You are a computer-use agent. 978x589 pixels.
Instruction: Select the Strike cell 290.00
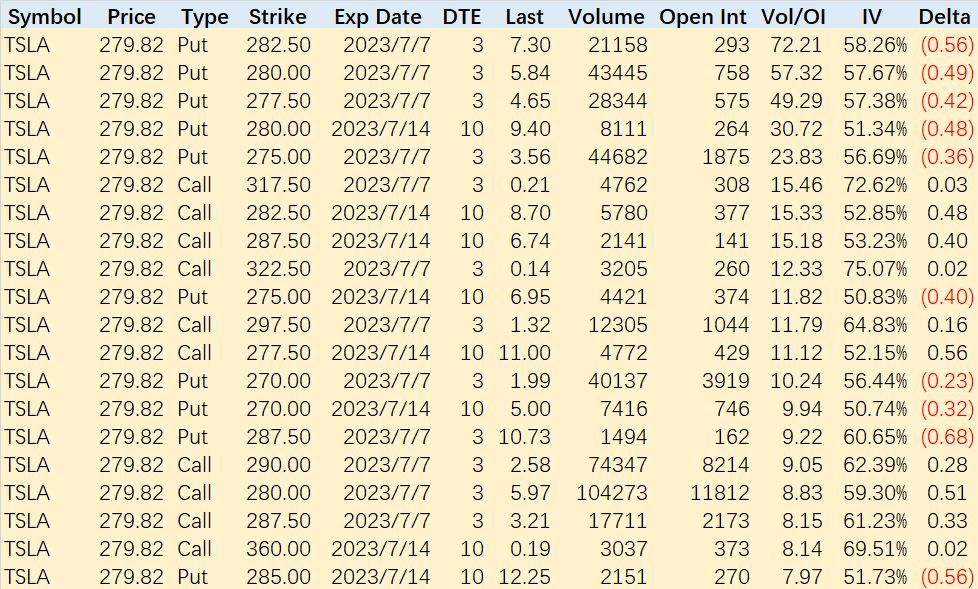point(278,465)
